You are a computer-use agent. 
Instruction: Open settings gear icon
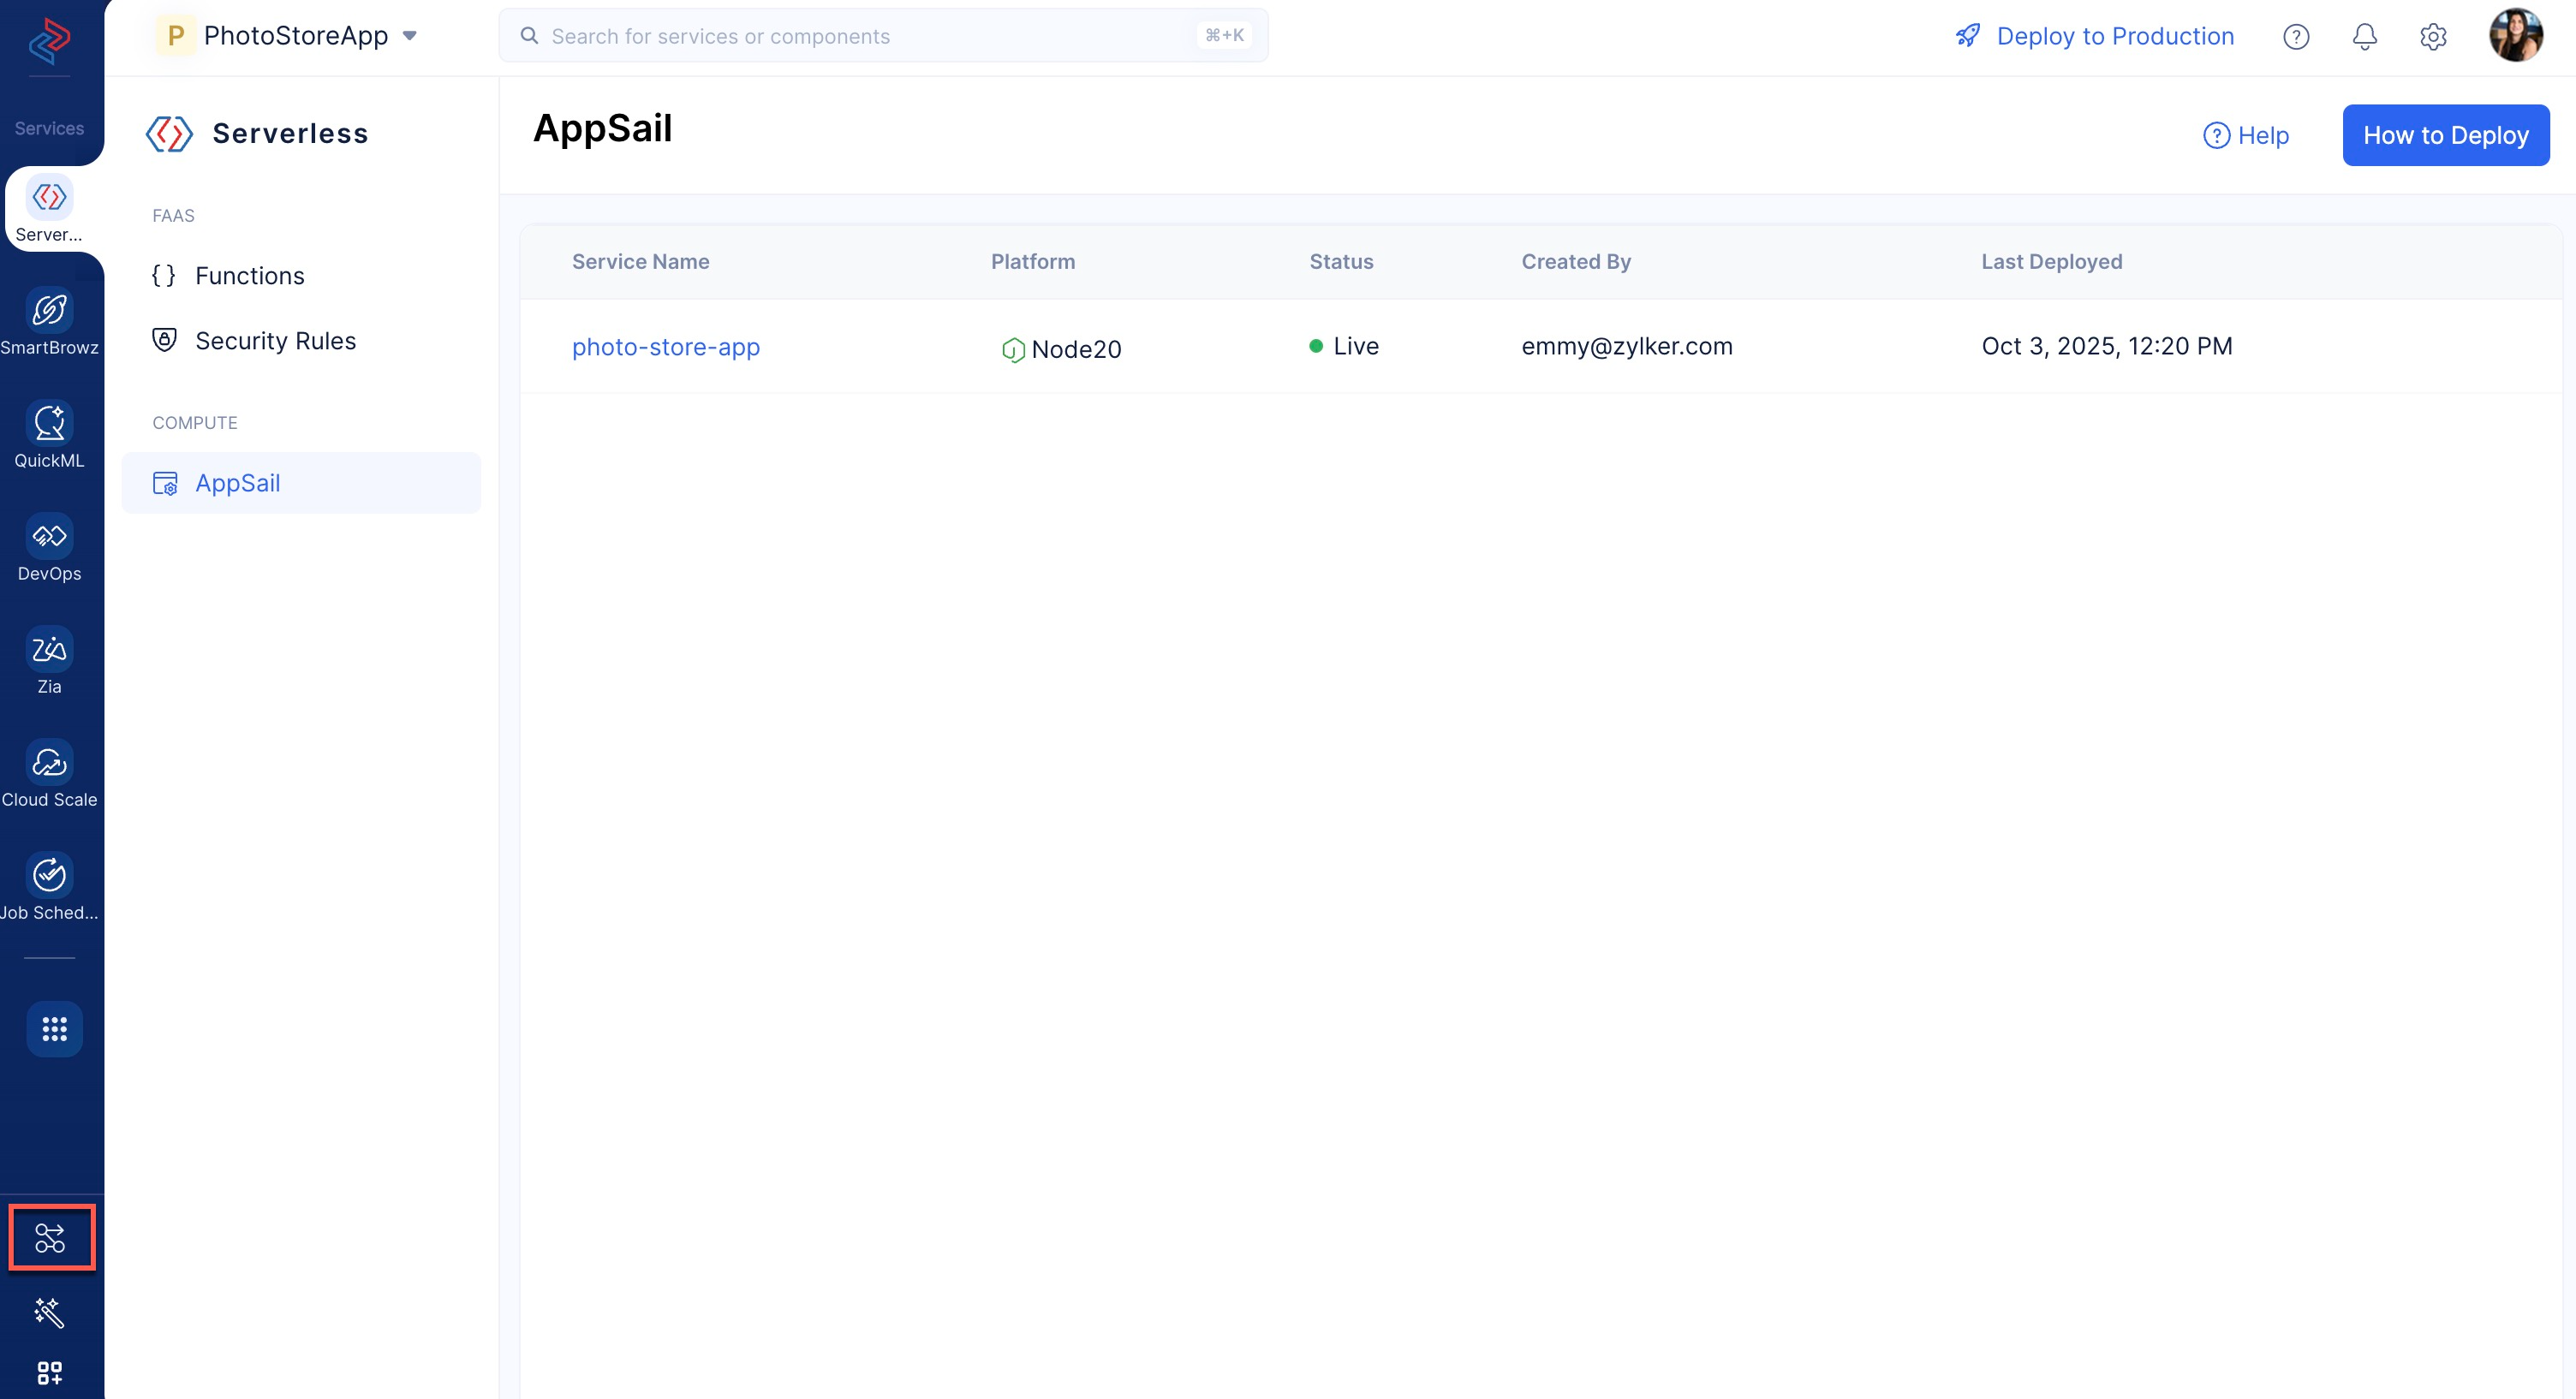(2433, 37)
